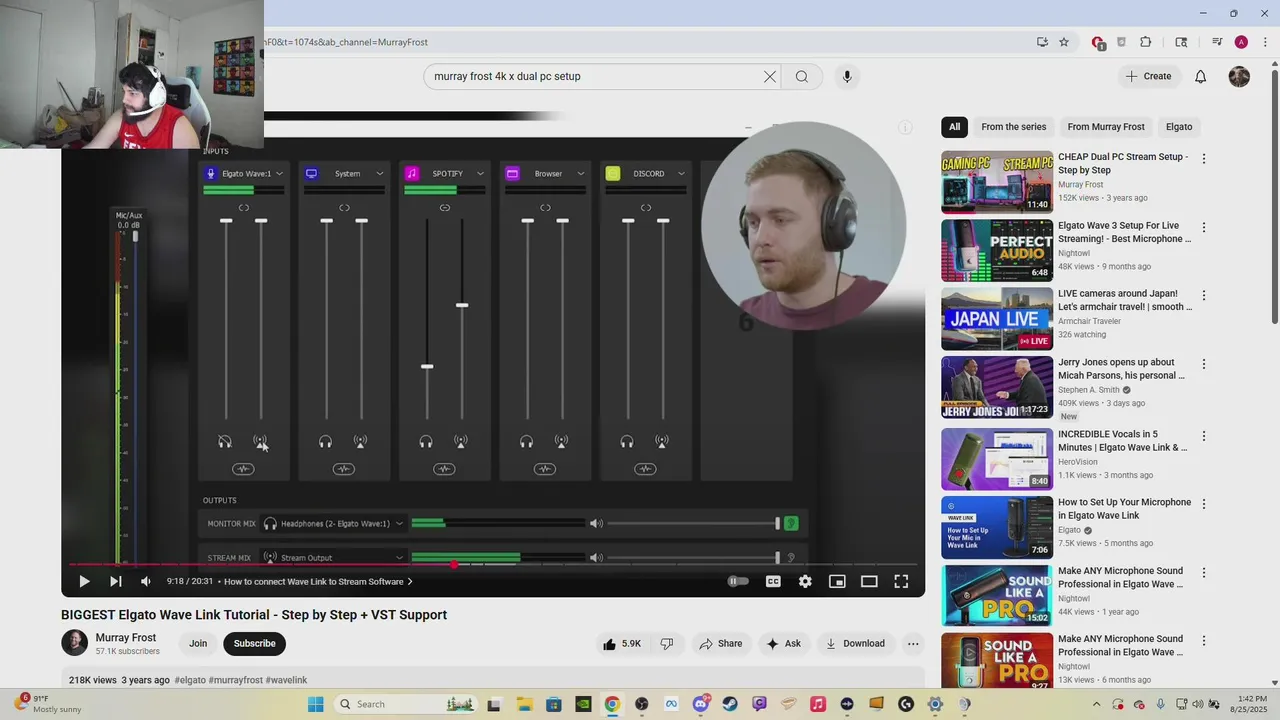This screenshot has height=720, width=1280.
Task: Open NVIDIA app from the taskbar
Action: 583,704
